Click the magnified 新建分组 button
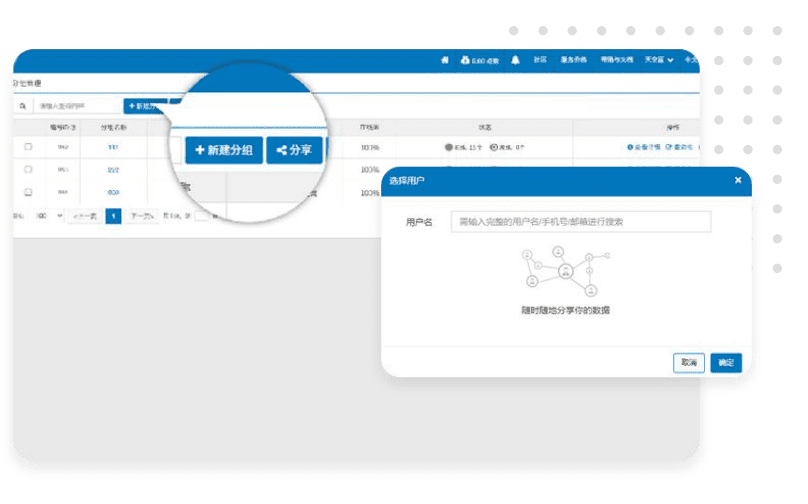This screenshot has width=808, height=504. pyautogui.click(x=224, y=150)
